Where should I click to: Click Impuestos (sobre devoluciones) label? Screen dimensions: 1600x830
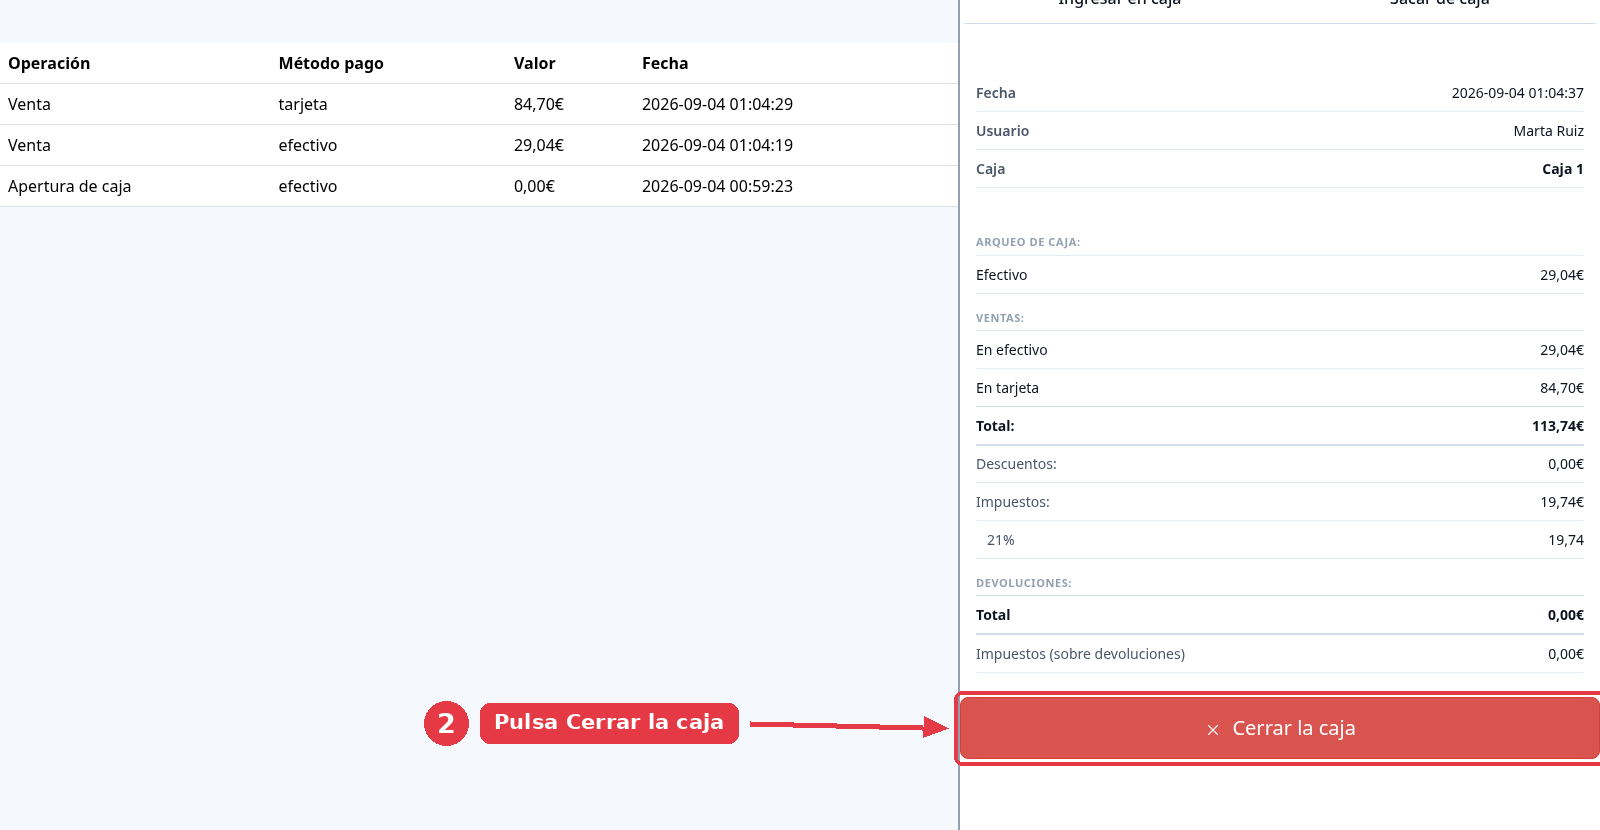tap(1080, 654)
